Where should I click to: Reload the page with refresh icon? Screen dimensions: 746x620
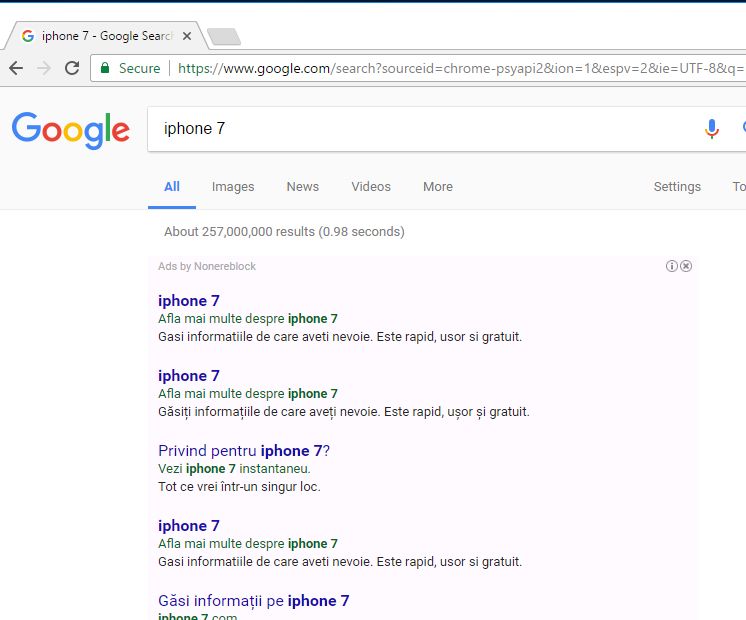[x=72, y=68]
